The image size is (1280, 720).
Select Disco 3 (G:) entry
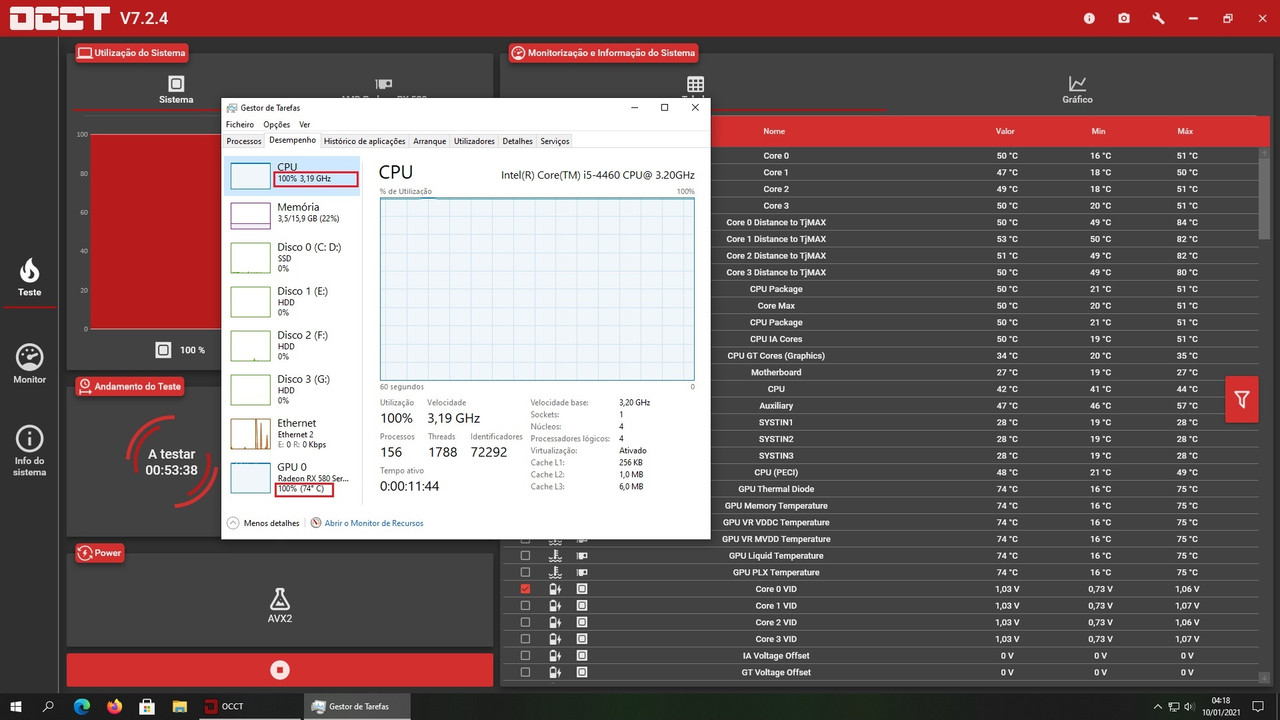coord(293,389)
